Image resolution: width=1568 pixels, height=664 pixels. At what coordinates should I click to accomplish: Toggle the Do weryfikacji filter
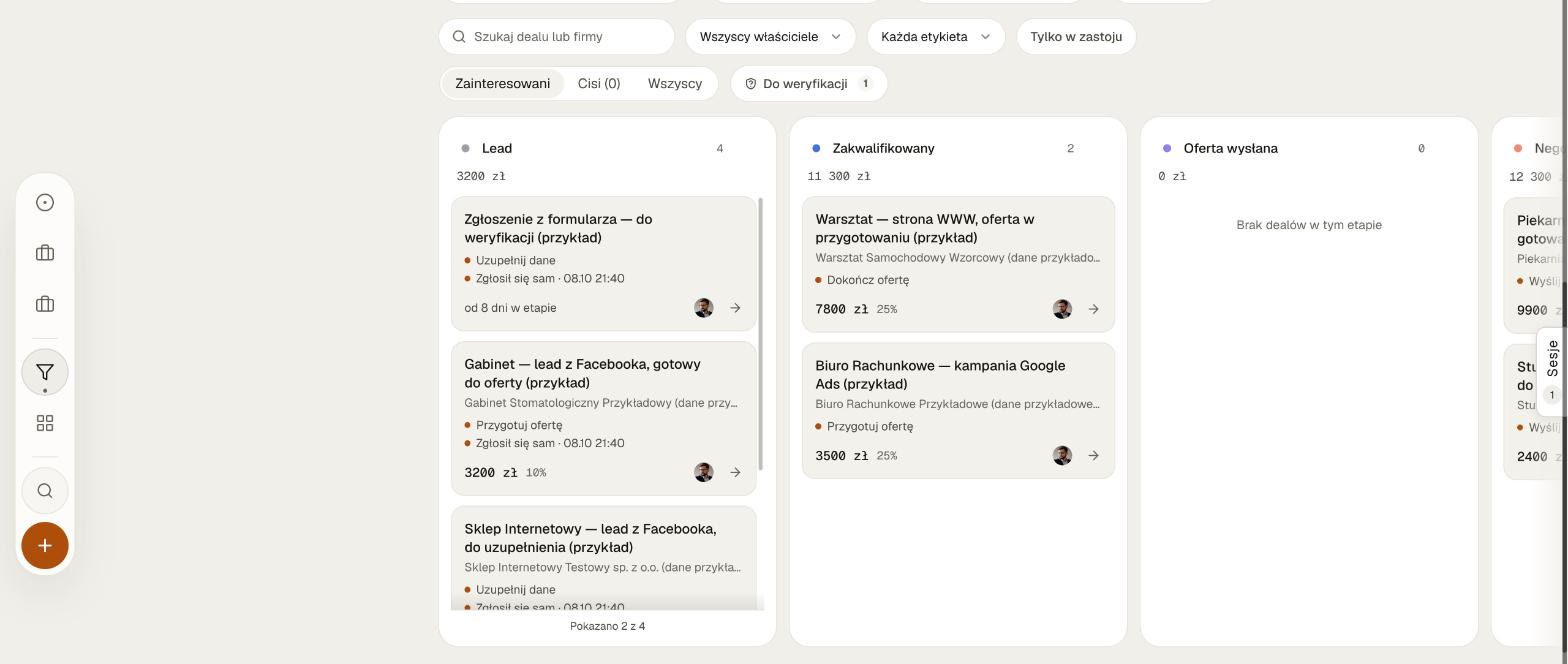tap(809, 84)
